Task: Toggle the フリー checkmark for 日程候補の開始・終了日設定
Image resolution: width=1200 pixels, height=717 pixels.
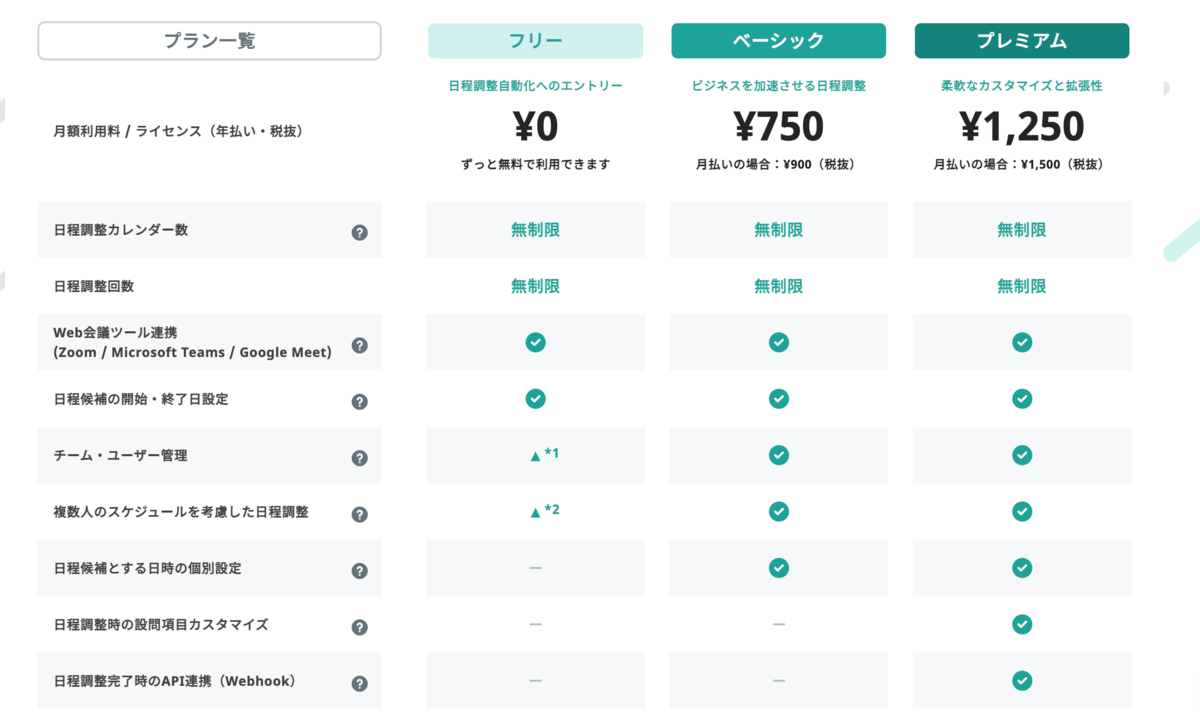Action: tap(536, 398)
